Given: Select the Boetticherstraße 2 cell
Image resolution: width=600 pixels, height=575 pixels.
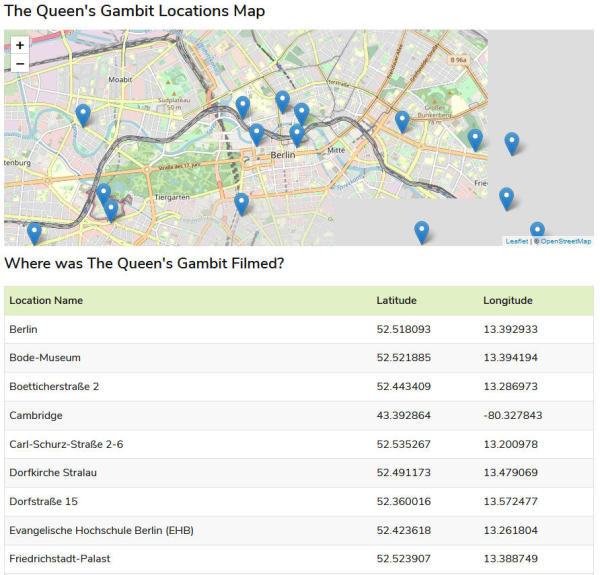Looking at the screenshot, I should pos(54,386).
